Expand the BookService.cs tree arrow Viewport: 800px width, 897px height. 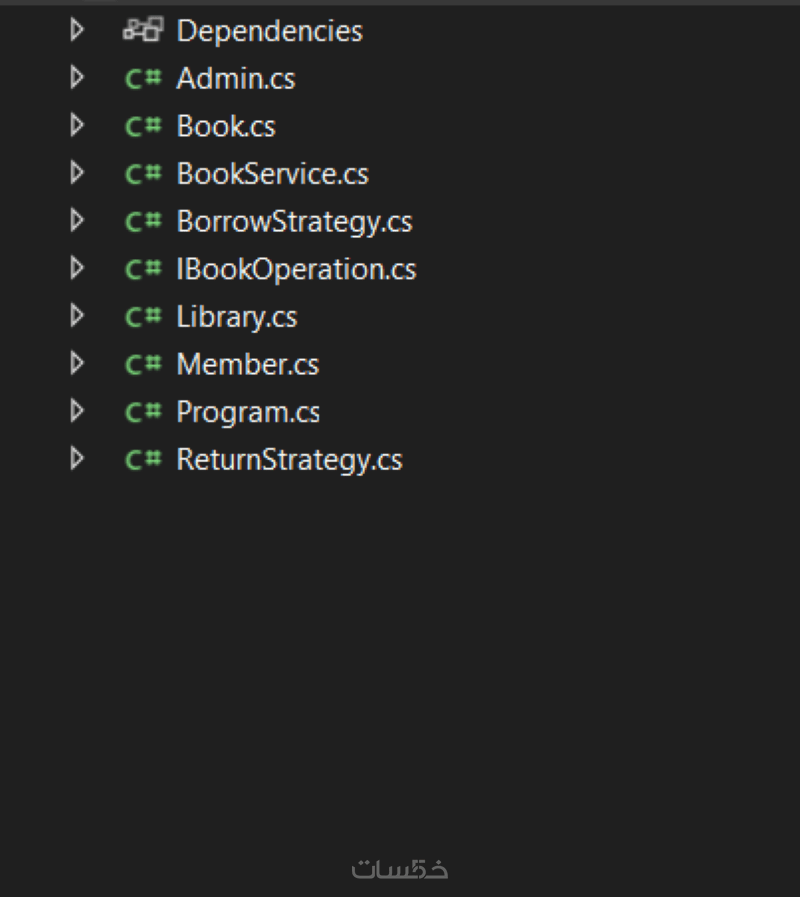[x=77, y=174]
